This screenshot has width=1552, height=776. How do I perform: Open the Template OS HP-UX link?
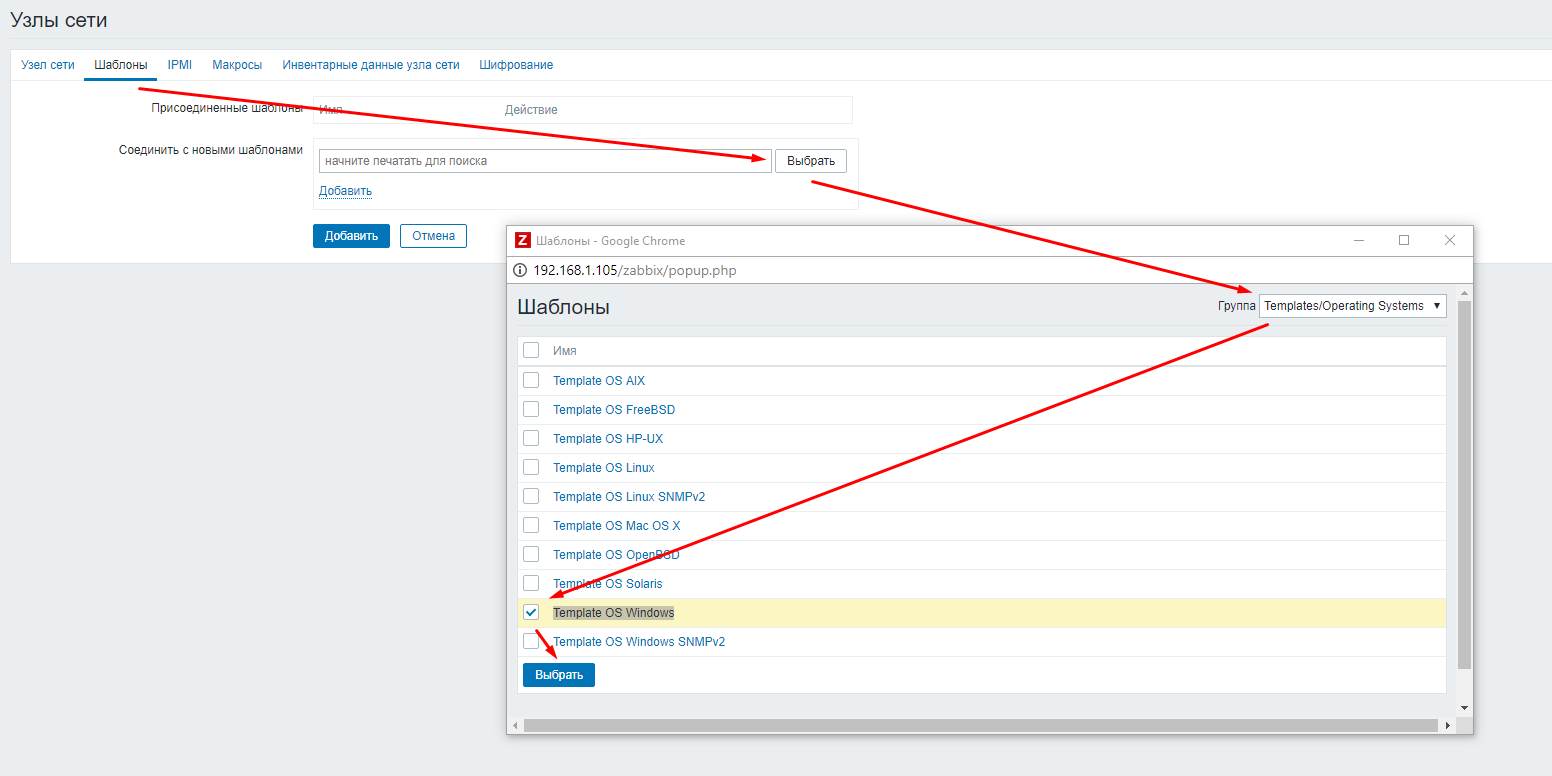click(x=608, y=439)
